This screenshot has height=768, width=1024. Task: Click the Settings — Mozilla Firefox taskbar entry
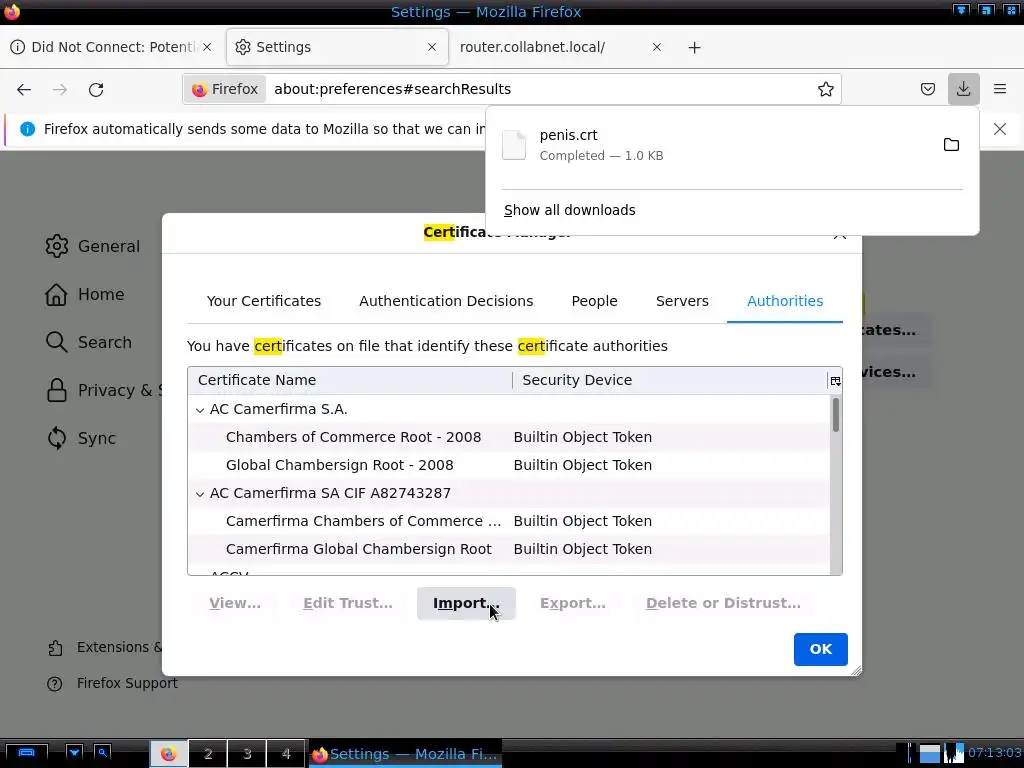[405, 754]
